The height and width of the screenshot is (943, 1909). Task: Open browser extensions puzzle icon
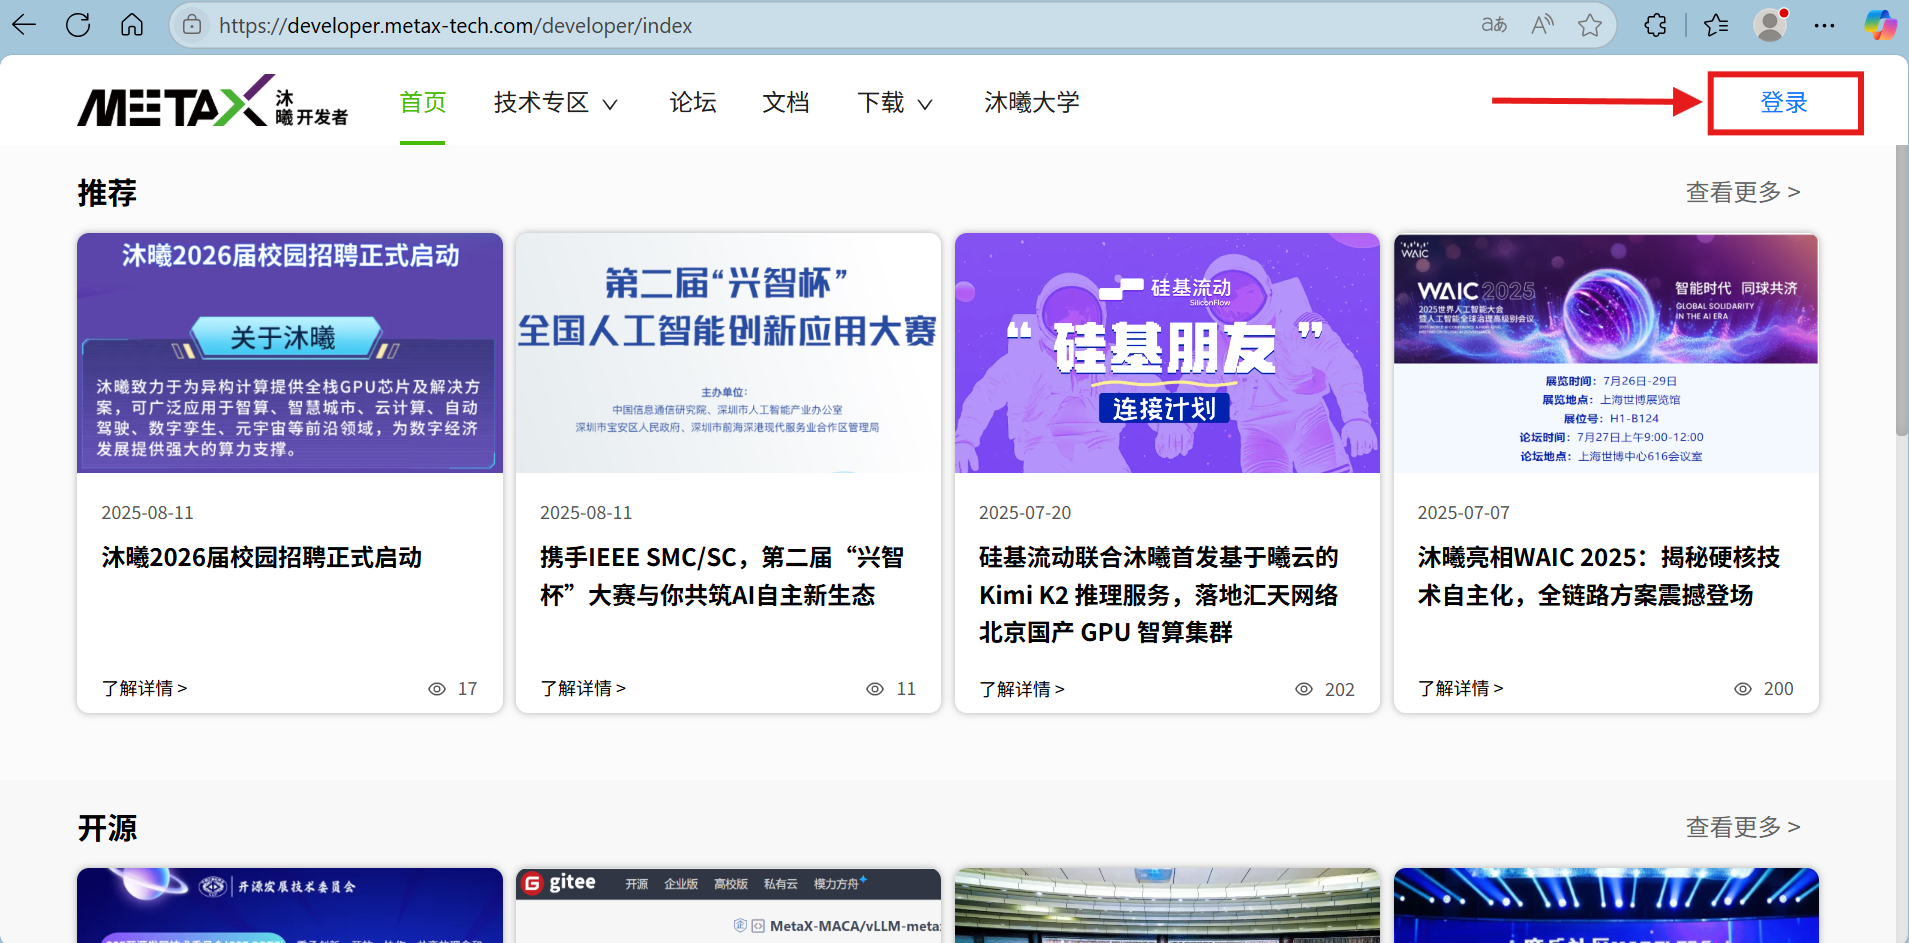tap(1655, 25)
